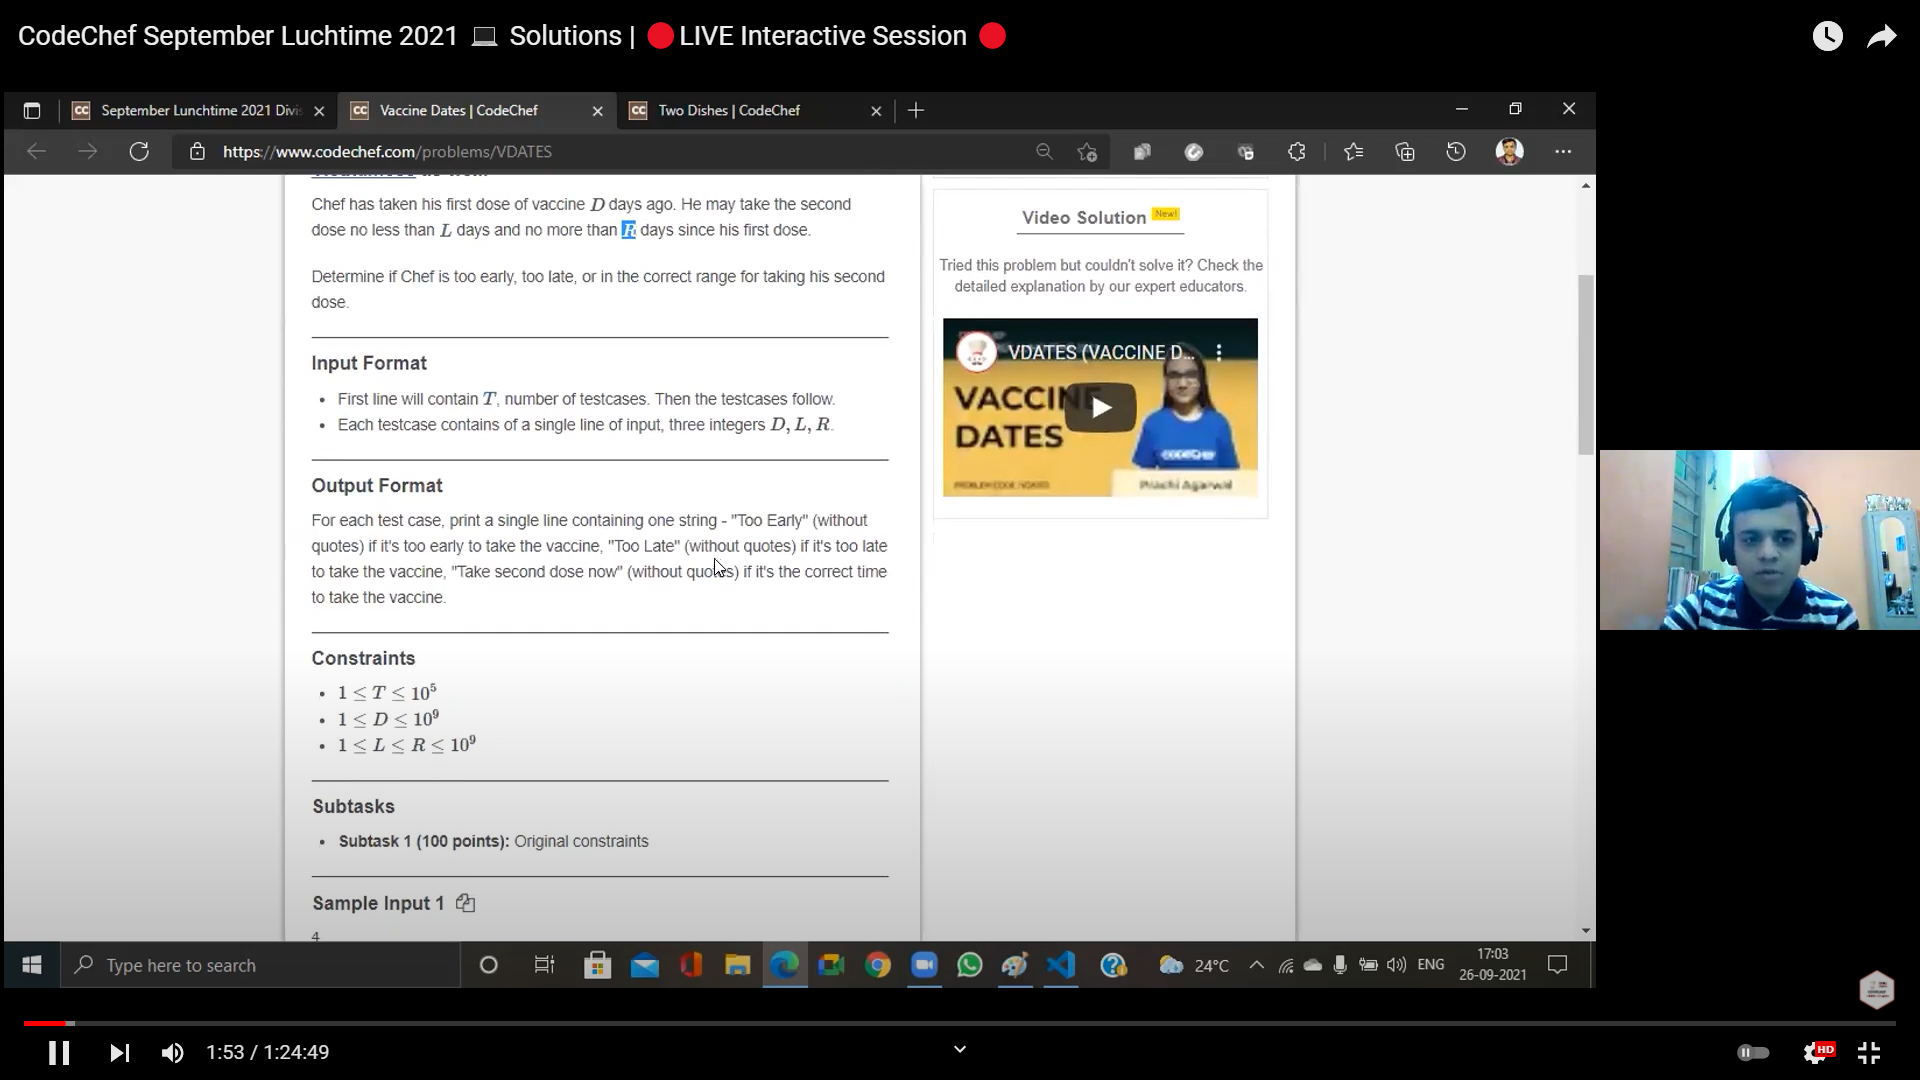Click the zoom out magnifier in address bar
Screen dimensions: 1920x1080
pos(1044,151)
